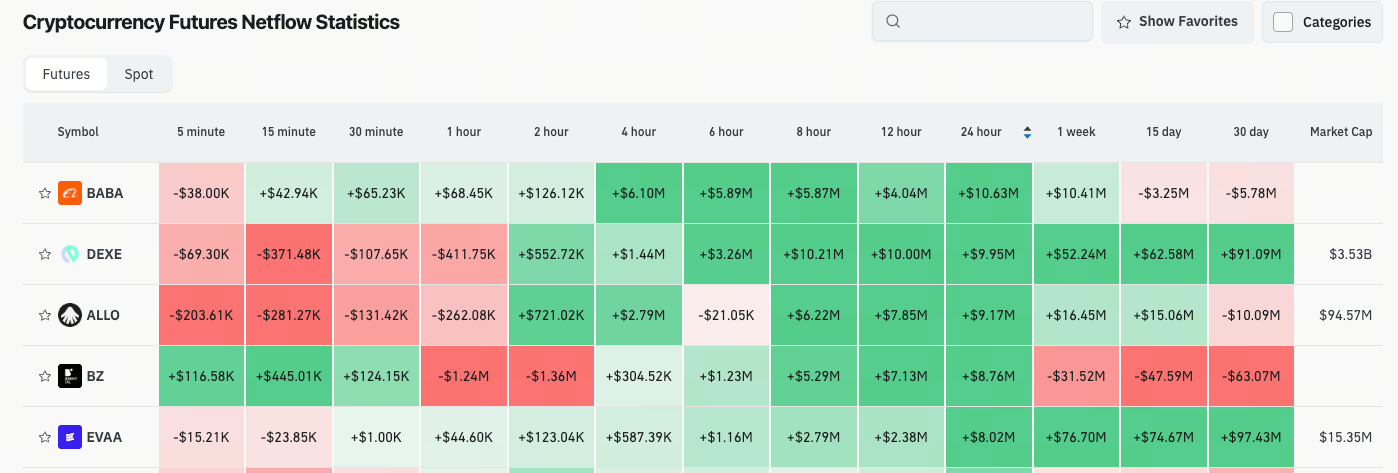The image size is (1398, 473).
Task: Sort by the 30 minute column
Action: 376,132
